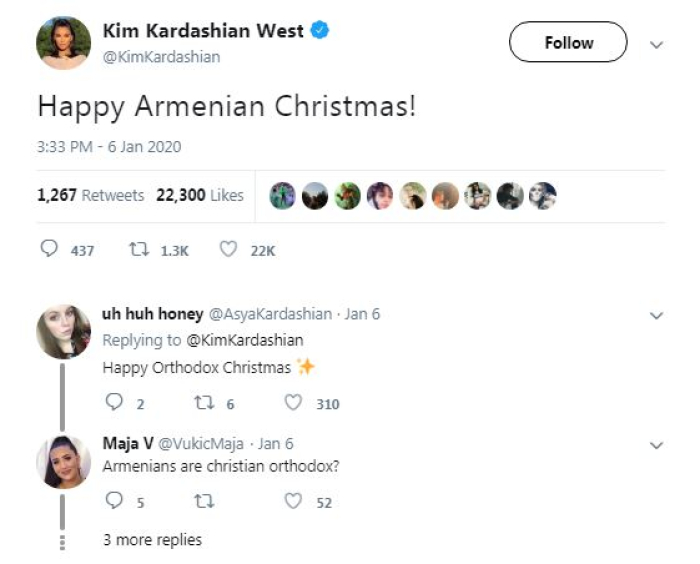View the 1,267 Retweets list
This screenshot has width=700, height=564.
(90, 195)
